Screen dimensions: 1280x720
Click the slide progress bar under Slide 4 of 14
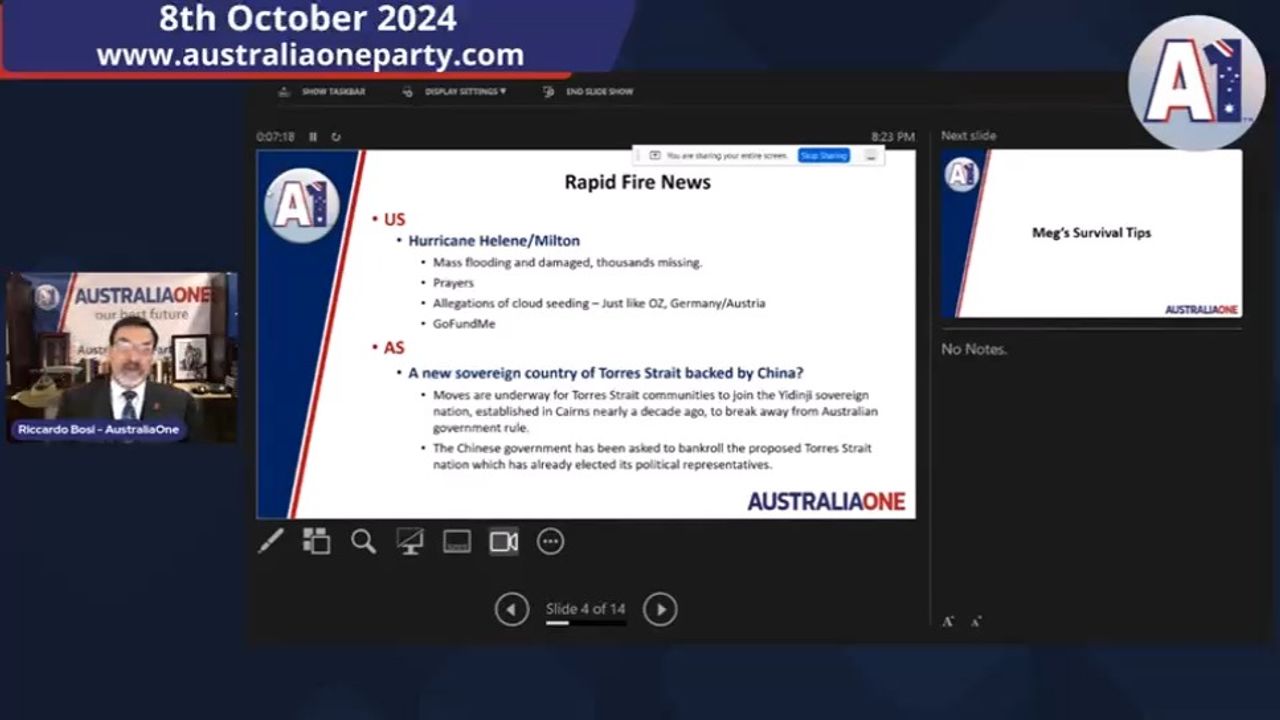[x=585, y=623]
